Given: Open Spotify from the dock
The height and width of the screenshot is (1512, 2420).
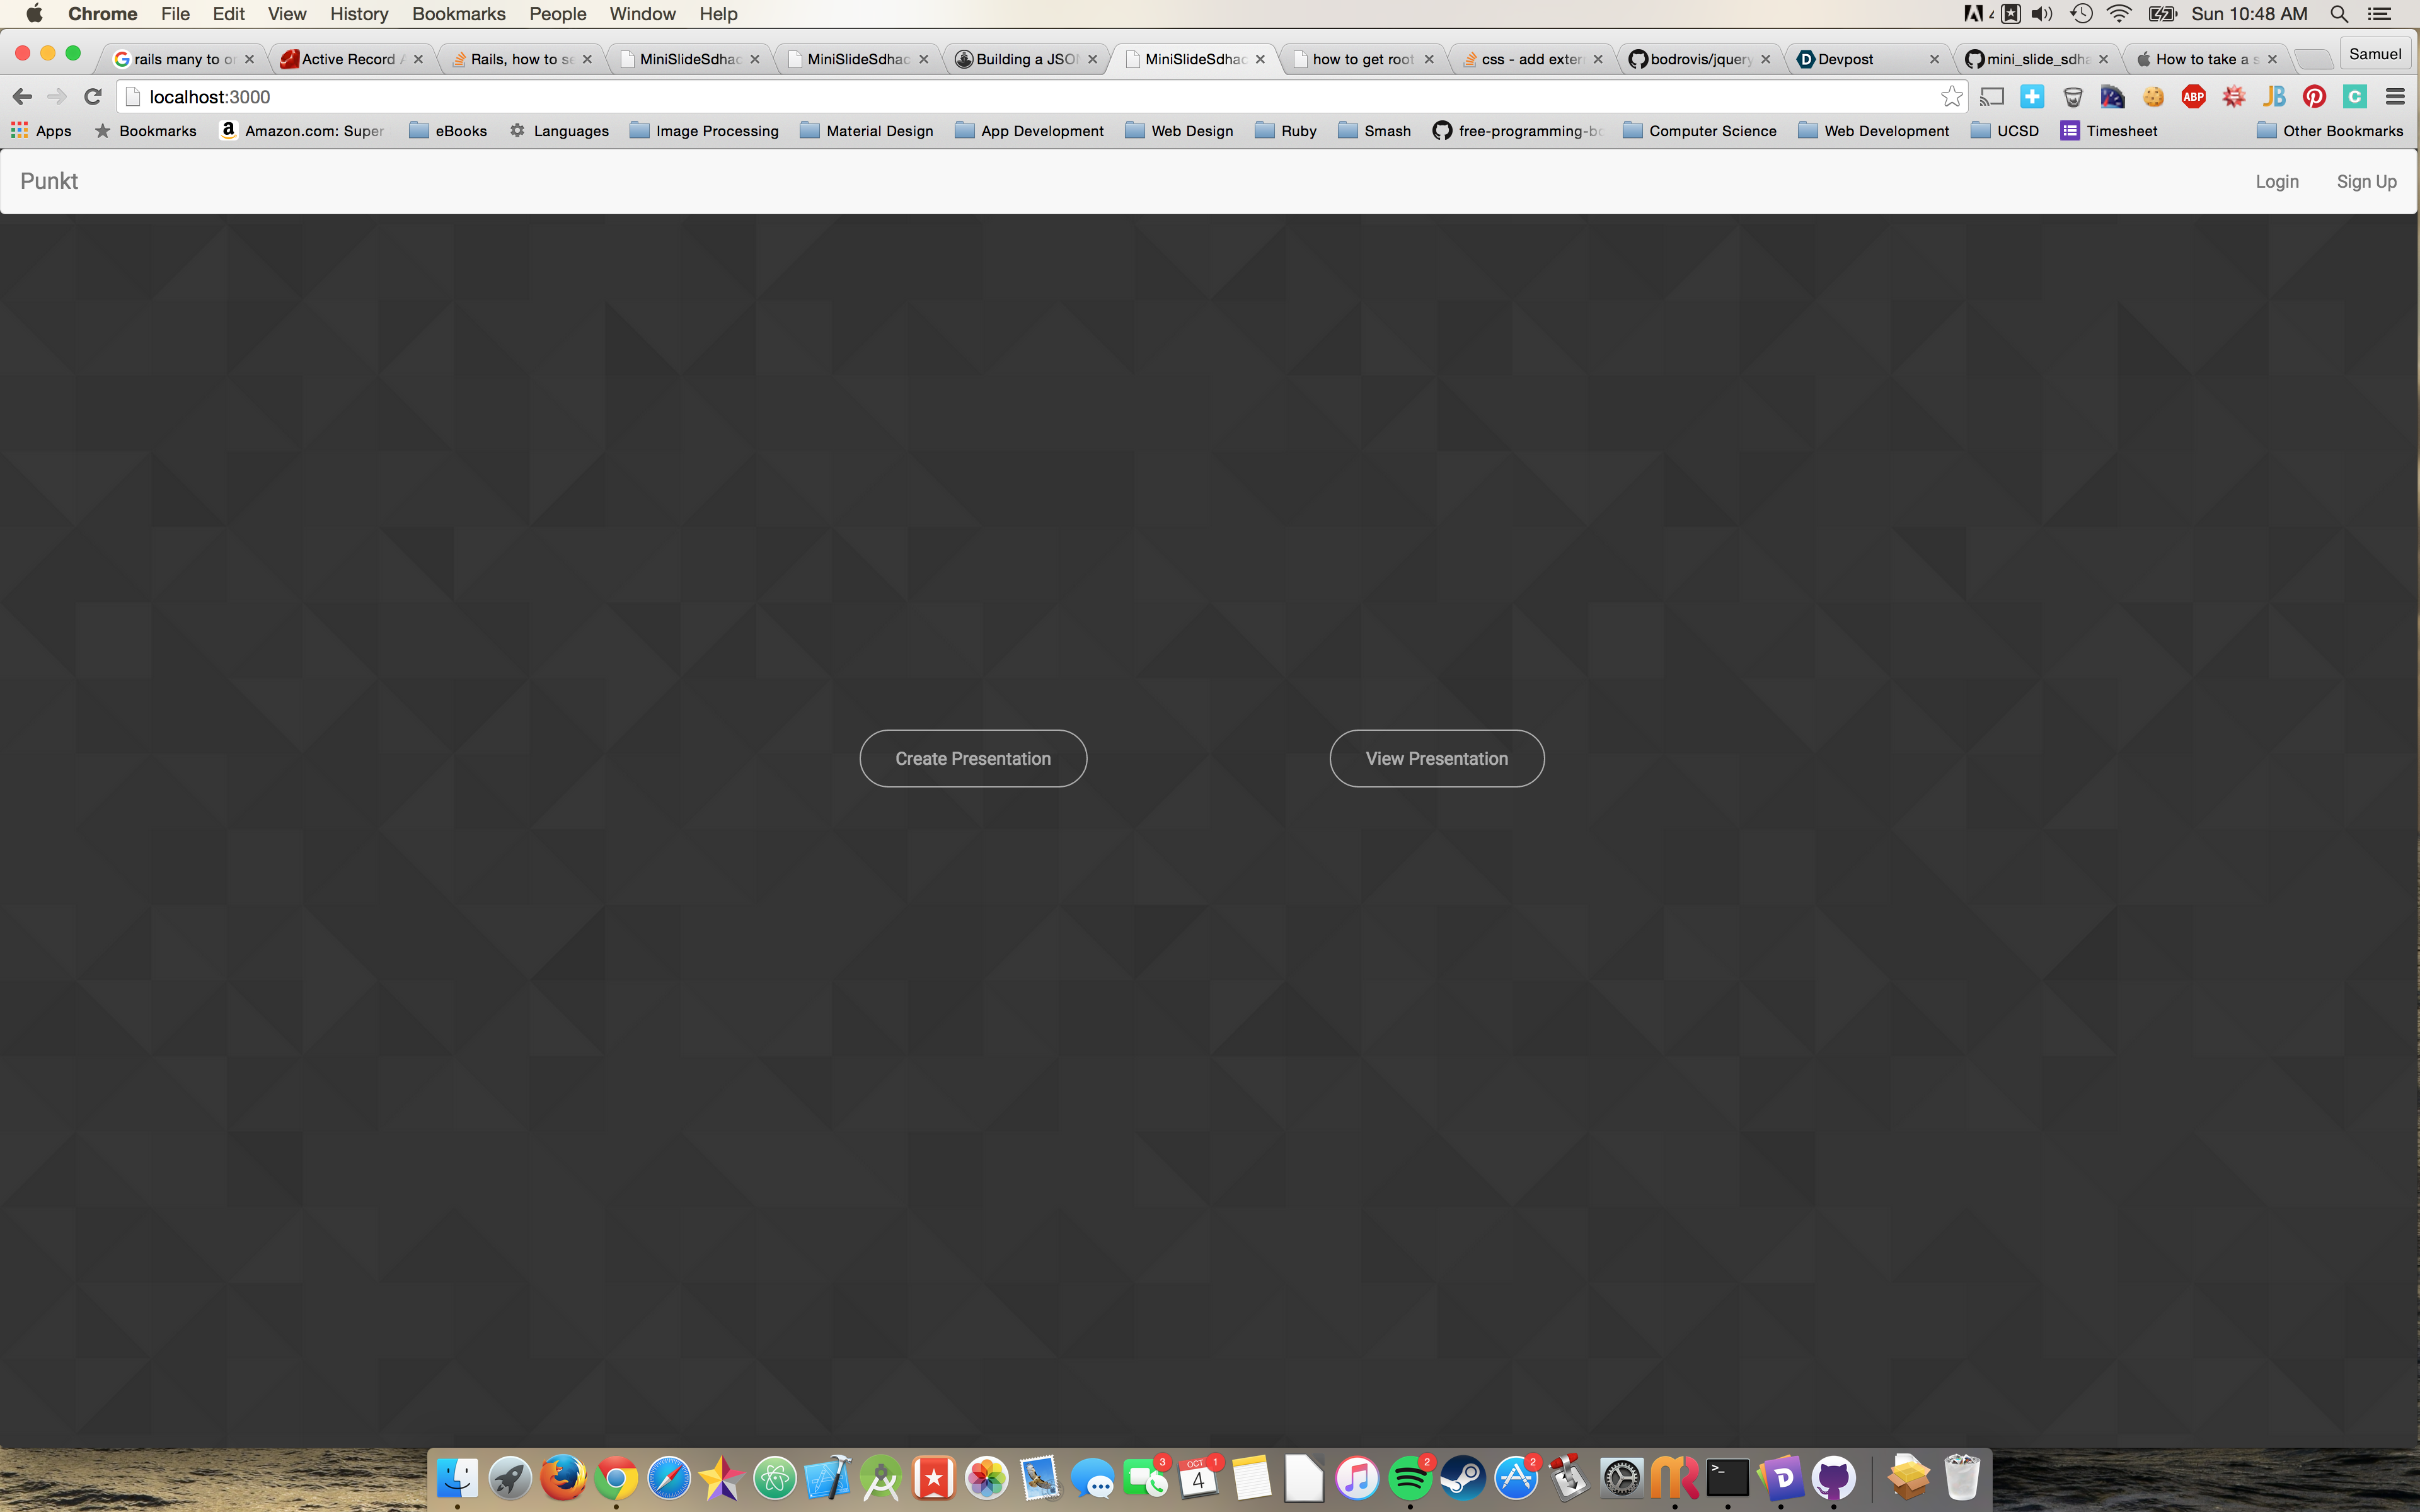Looking at the screenshot, I should click(x=1410, y=1478).
